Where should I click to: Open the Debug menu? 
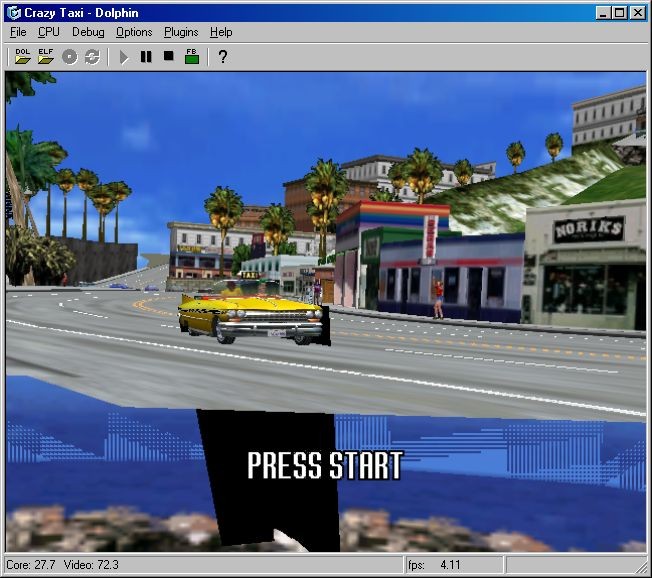tap(88, 32)
